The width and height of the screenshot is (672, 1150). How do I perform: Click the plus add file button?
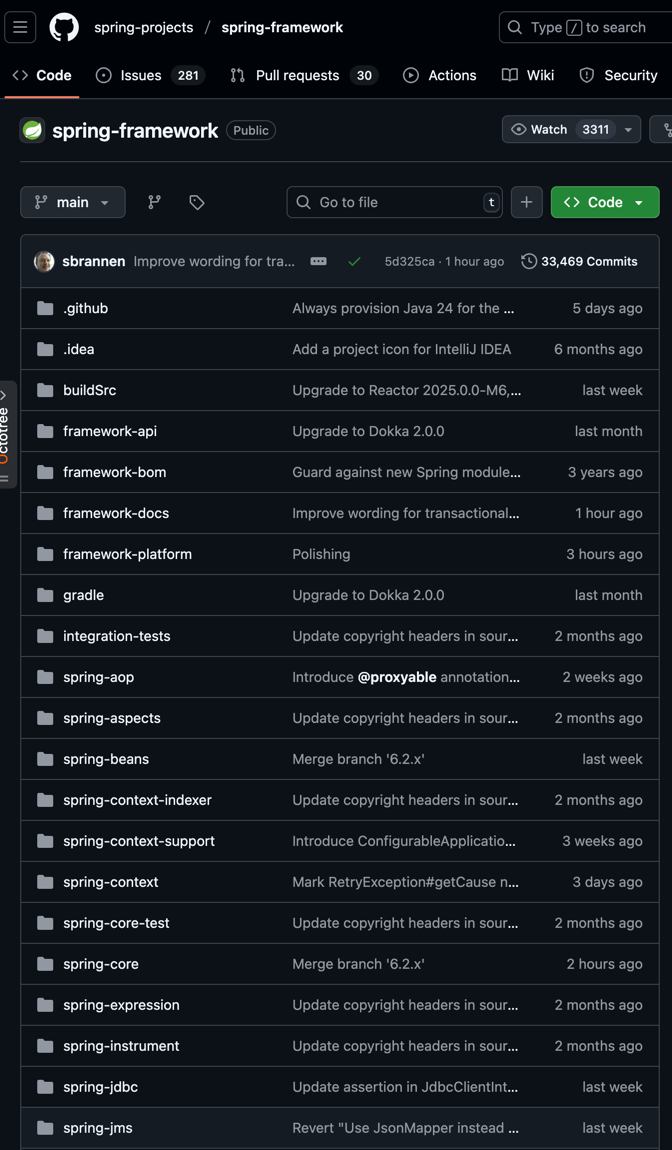tap(526, 202)
